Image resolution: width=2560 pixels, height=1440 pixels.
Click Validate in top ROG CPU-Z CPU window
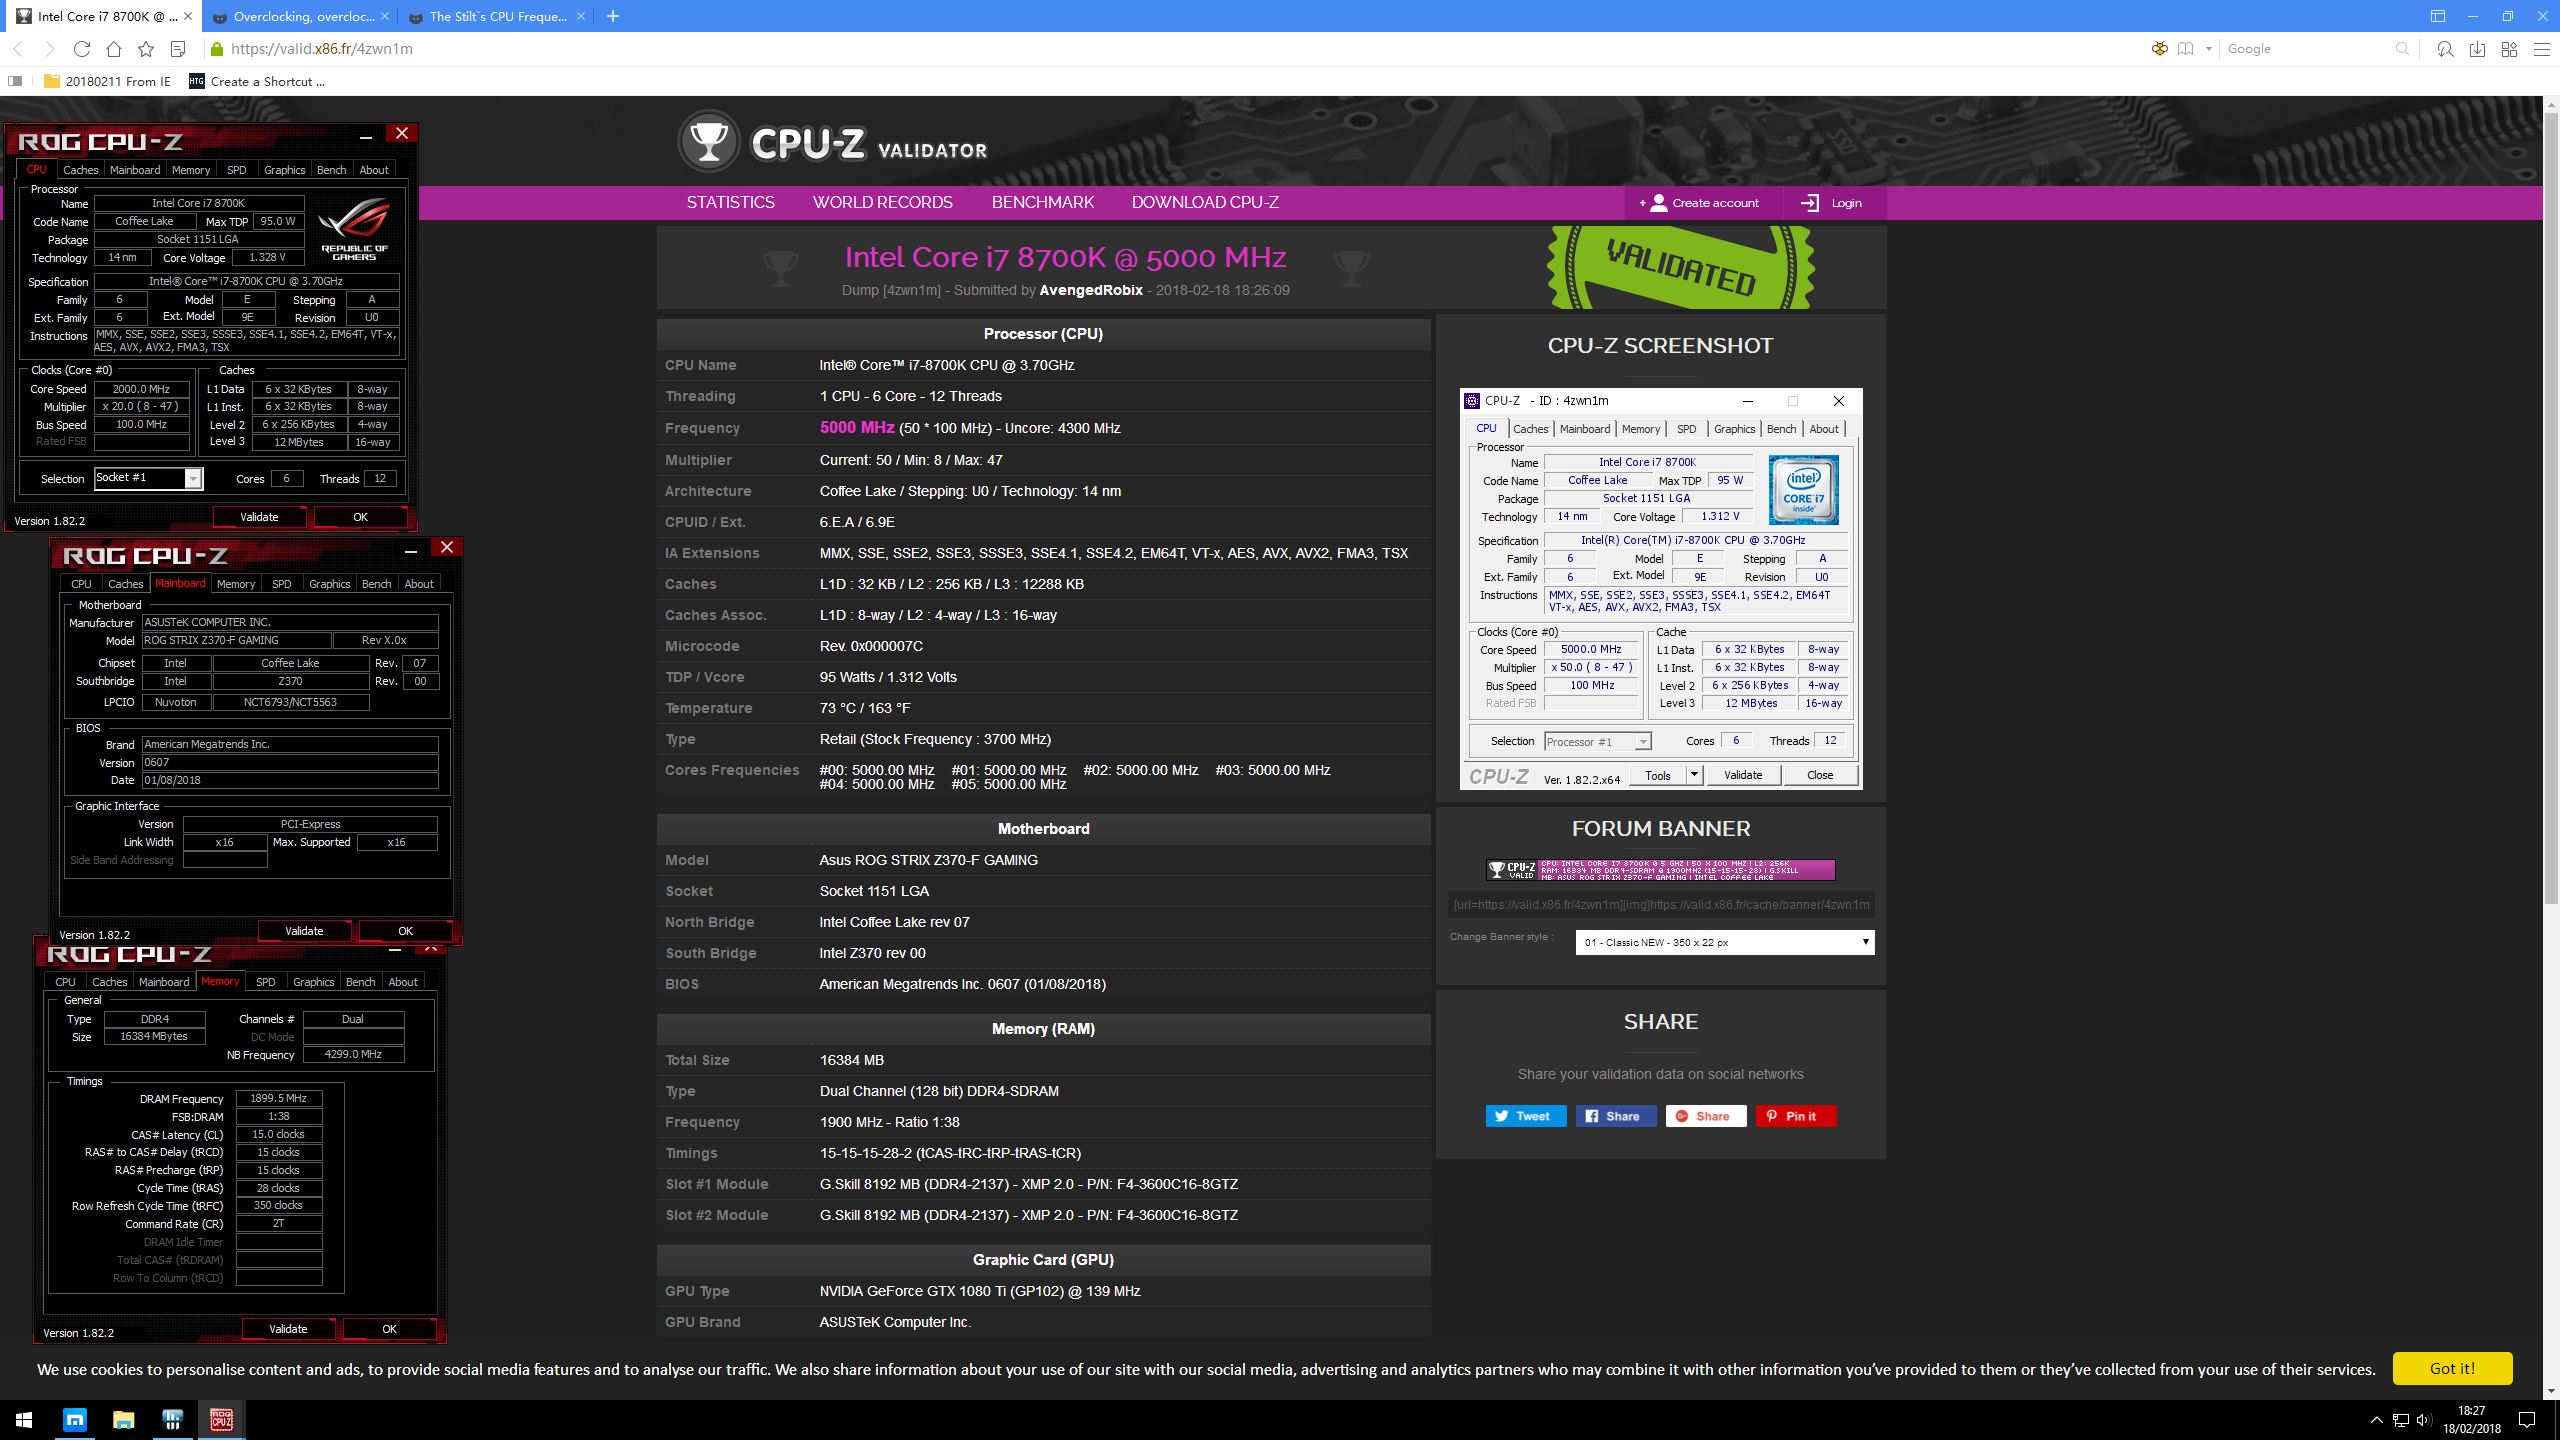tap(259, 517)
